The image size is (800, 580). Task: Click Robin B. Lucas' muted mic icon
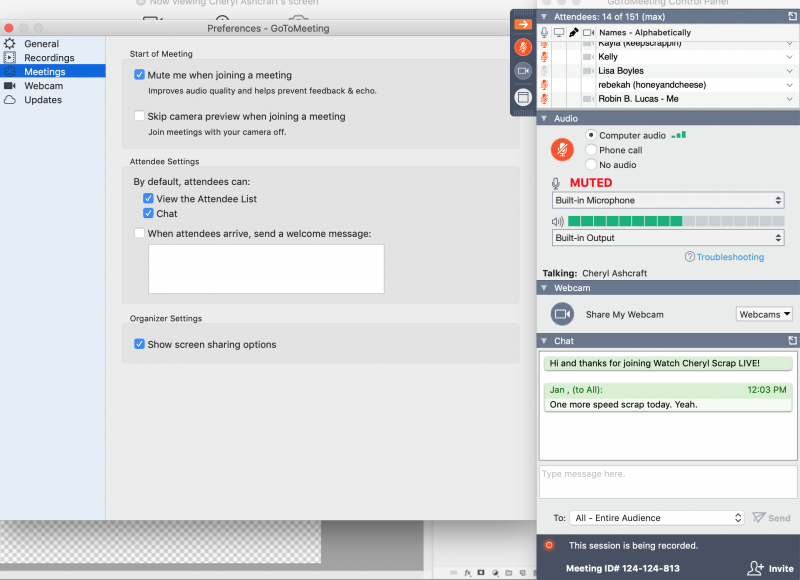544,98
